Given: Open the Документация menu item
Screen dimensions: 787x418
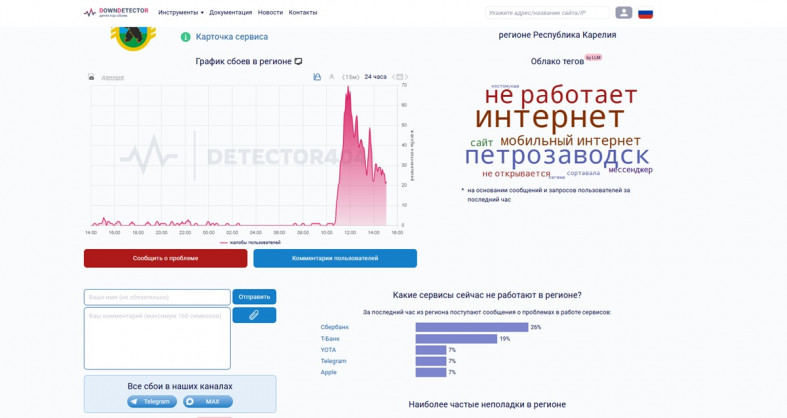Looking at the screenshot, I should click(x=230, y=13).
